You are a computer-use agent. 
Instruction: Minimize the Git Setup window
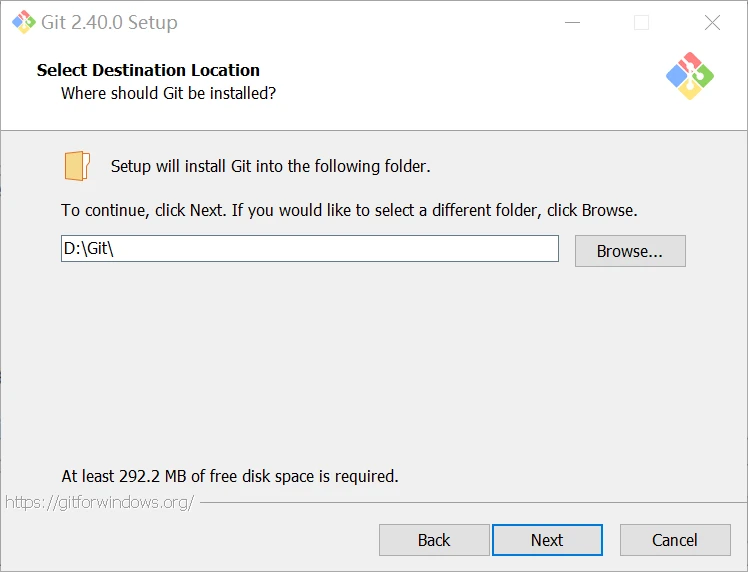click(x=572, y=22)
